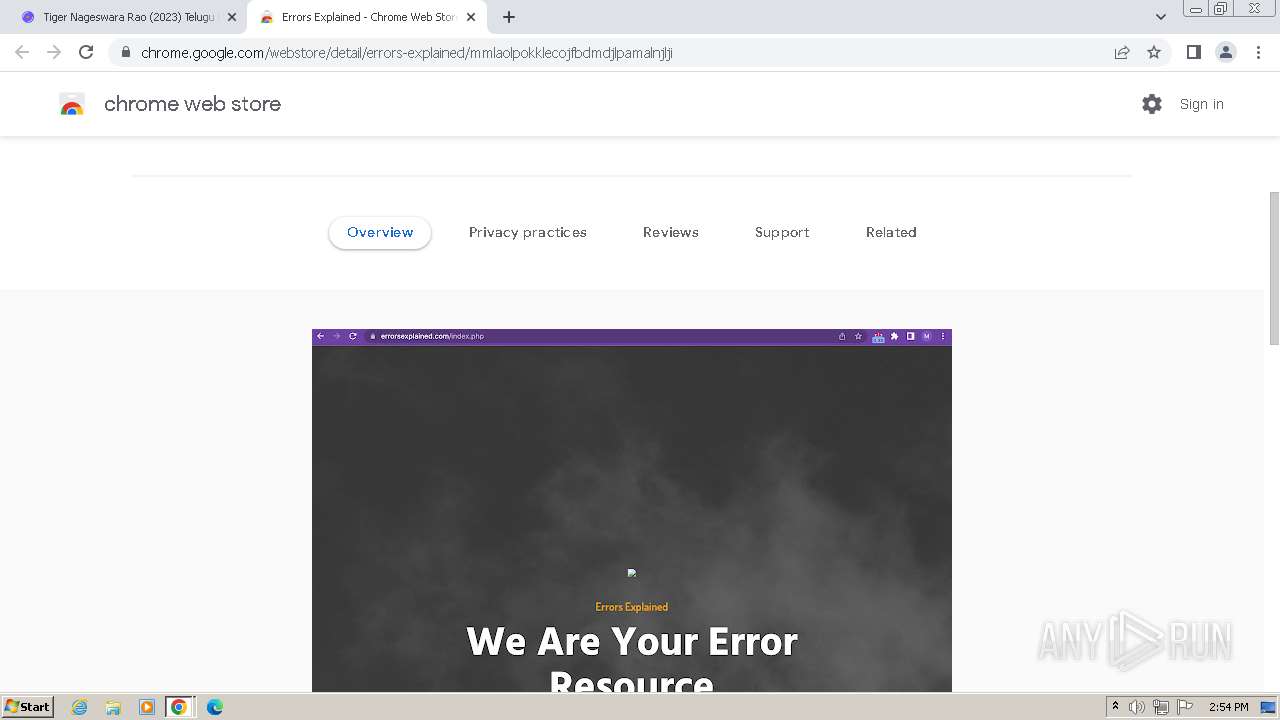
Task: Open the Chrome profile avatar
Action: coord(1226,52)
